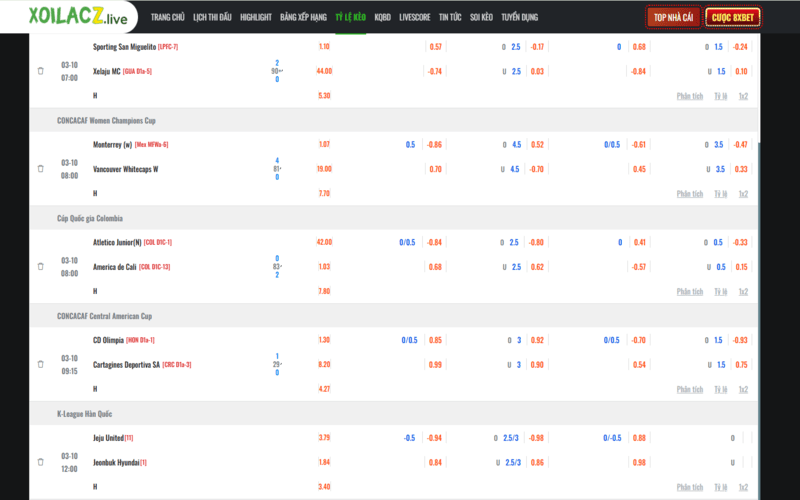Image resolution: width=800 pixels, height=500 pixels.
Task: Open the Trang Chủ menu item
Action: (x=167, y=18)
